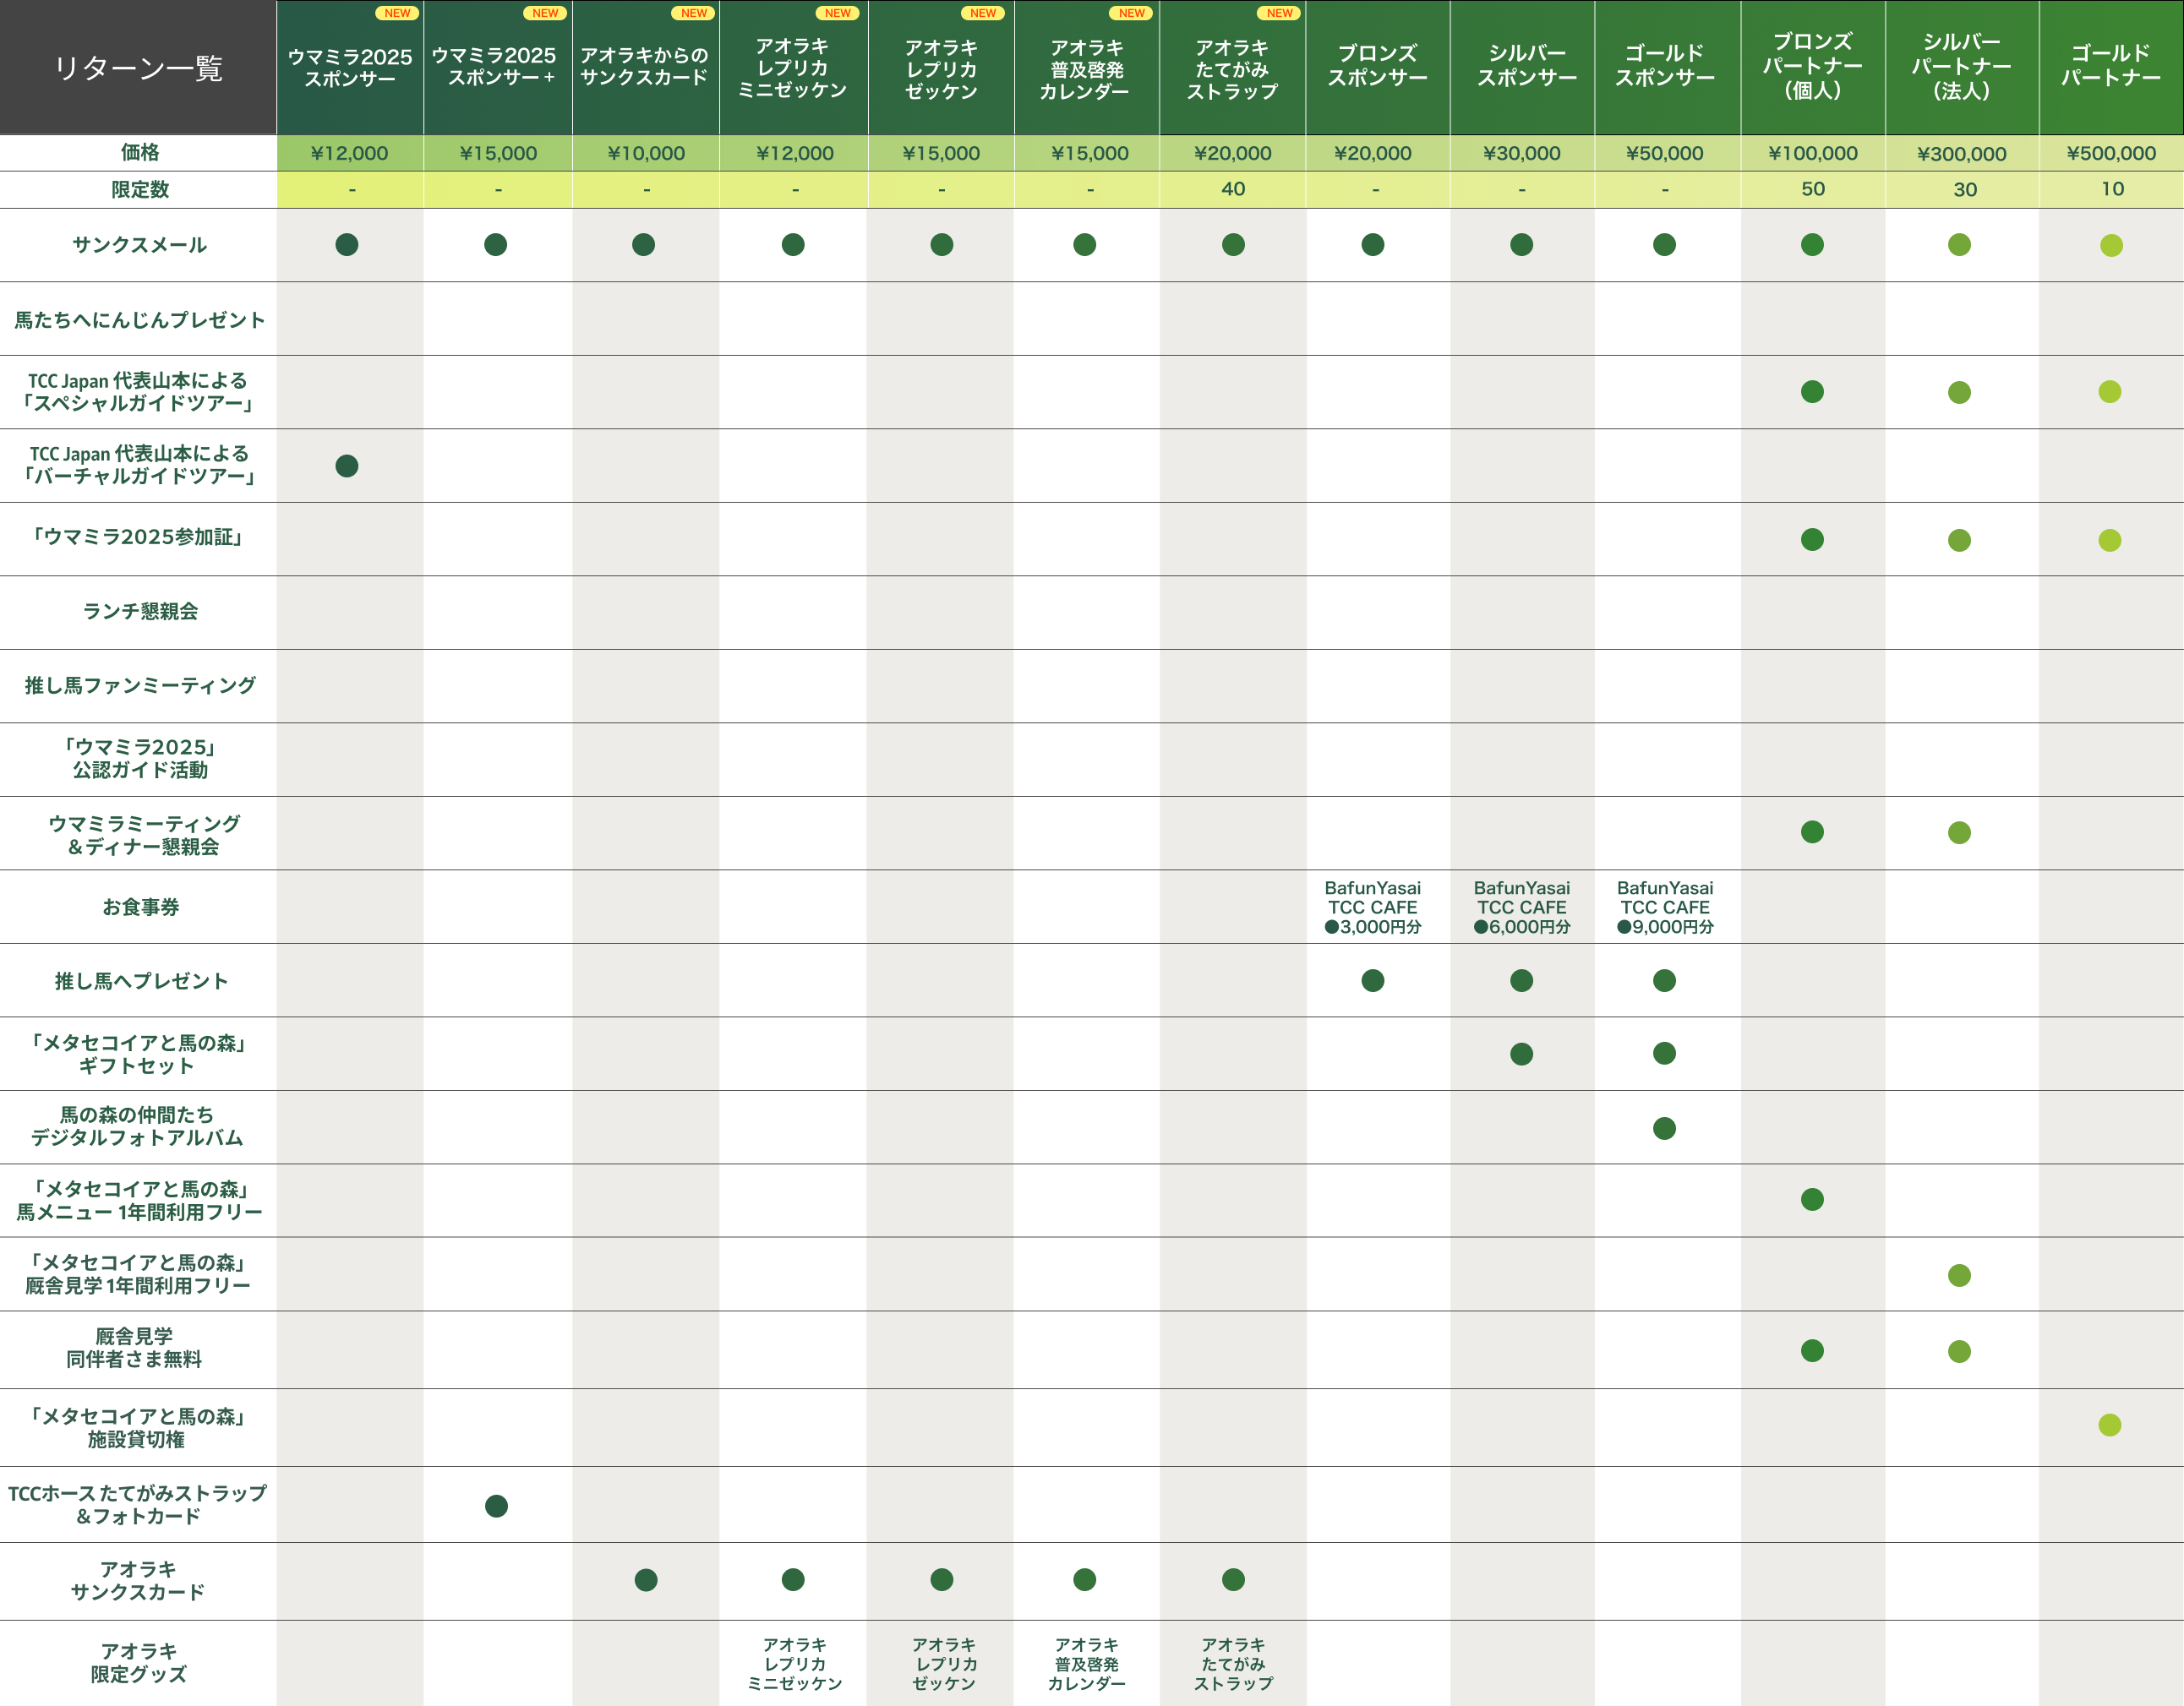
Task: Click デジタルフォトアルバム dot under ゴールドスポンサー
Action: pyautogui.click(x=1664, y=1129)
